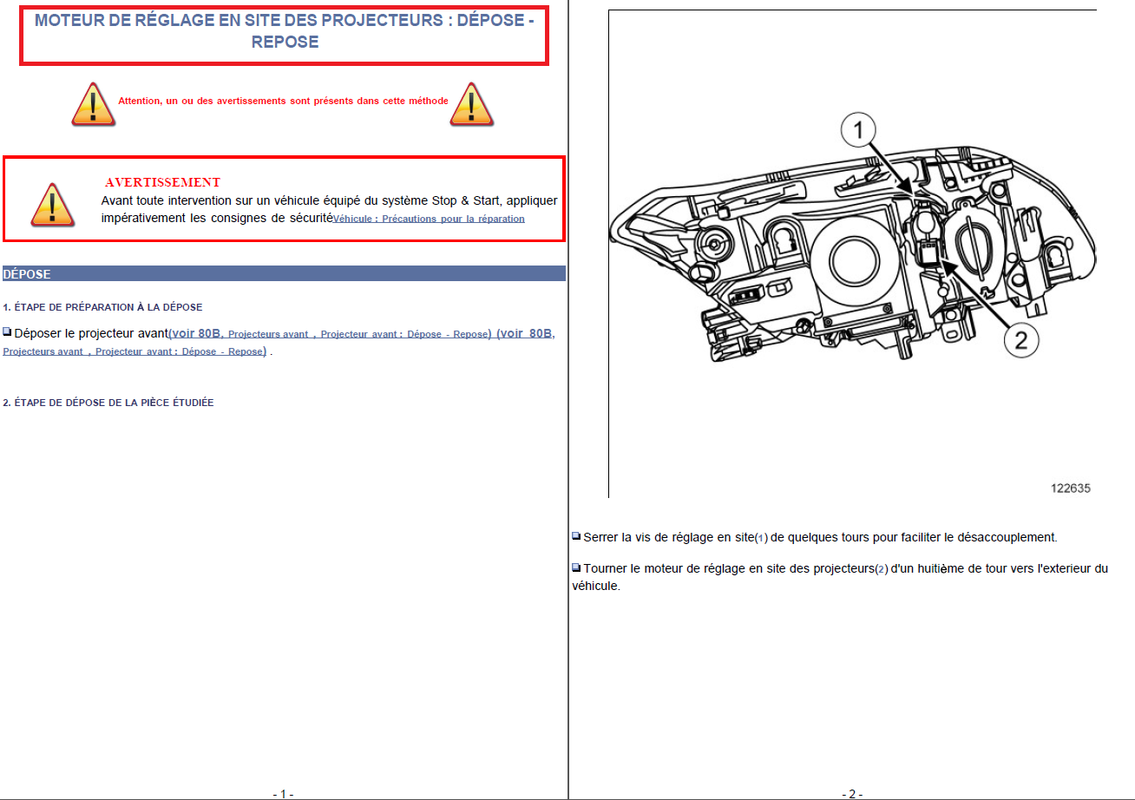Click the page number '- 2 -'
Screen dimensions: 1135x800
pyautogui.click(x=852, y=794)
